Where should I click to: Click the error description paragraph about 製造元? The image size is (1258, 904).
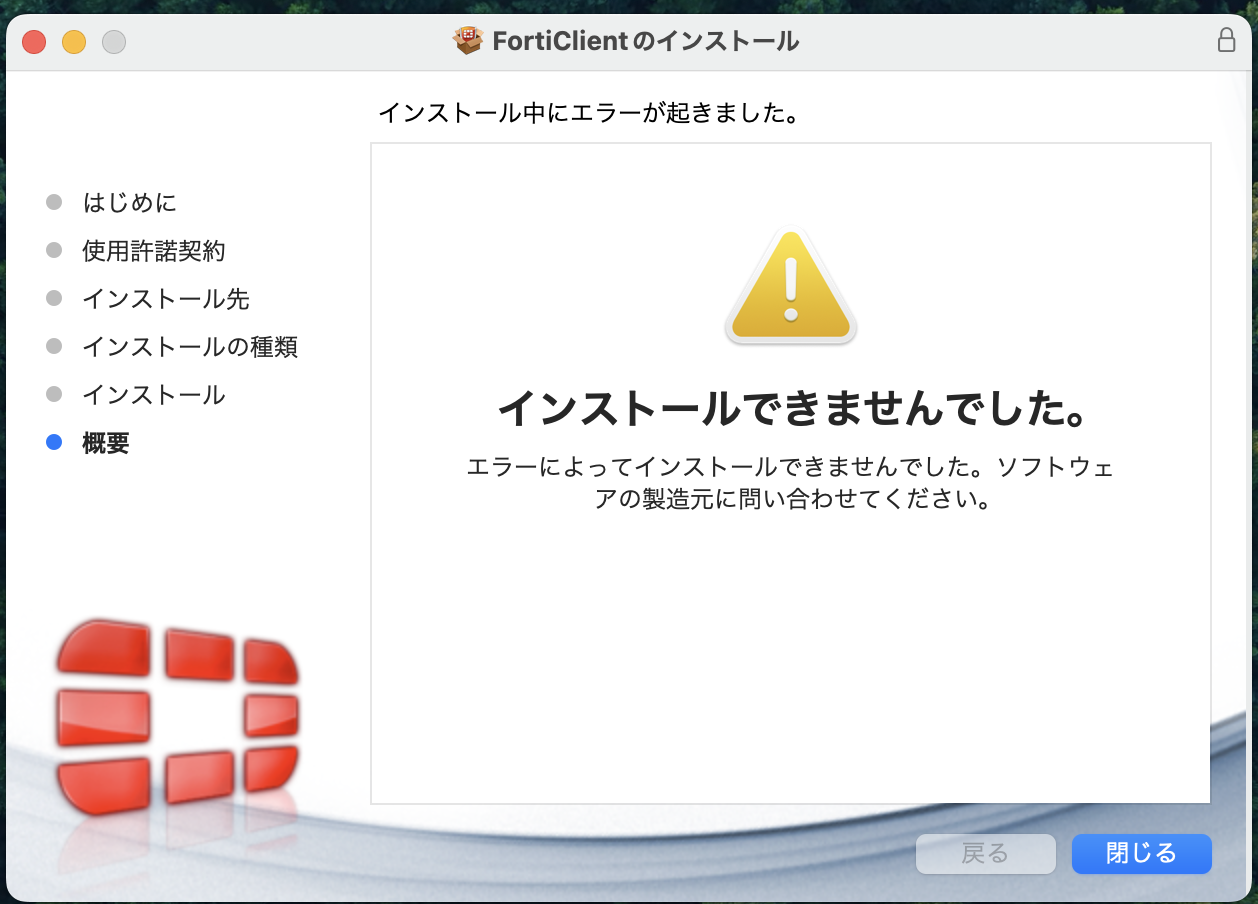pyautogui.click(x=791, y=482)
